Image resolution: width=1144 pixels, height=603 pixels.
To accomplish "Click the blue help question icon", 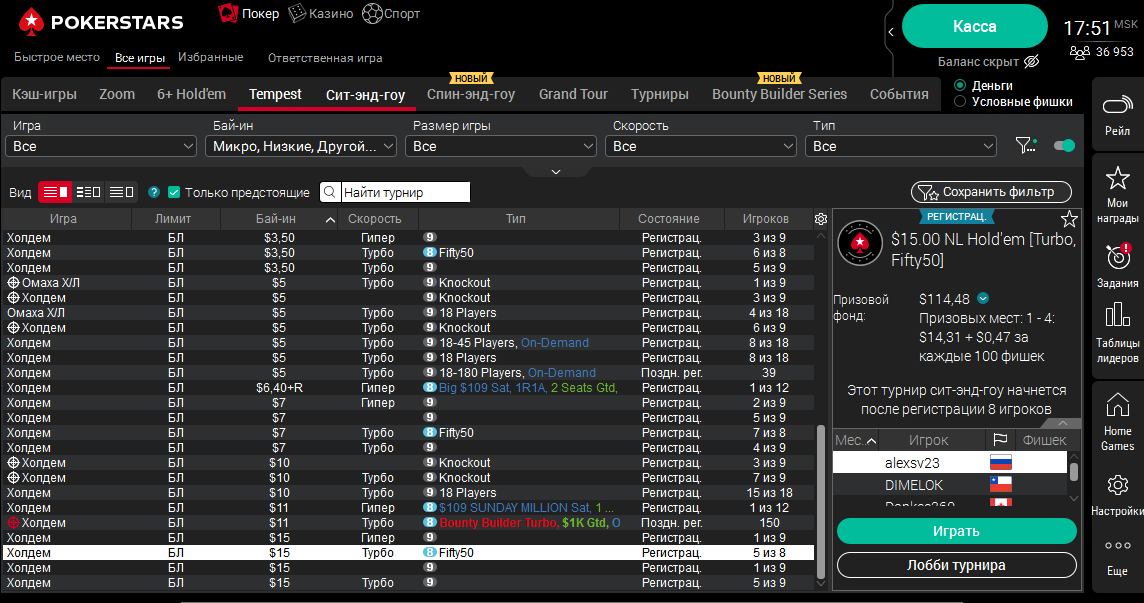I will click(154, 192).
